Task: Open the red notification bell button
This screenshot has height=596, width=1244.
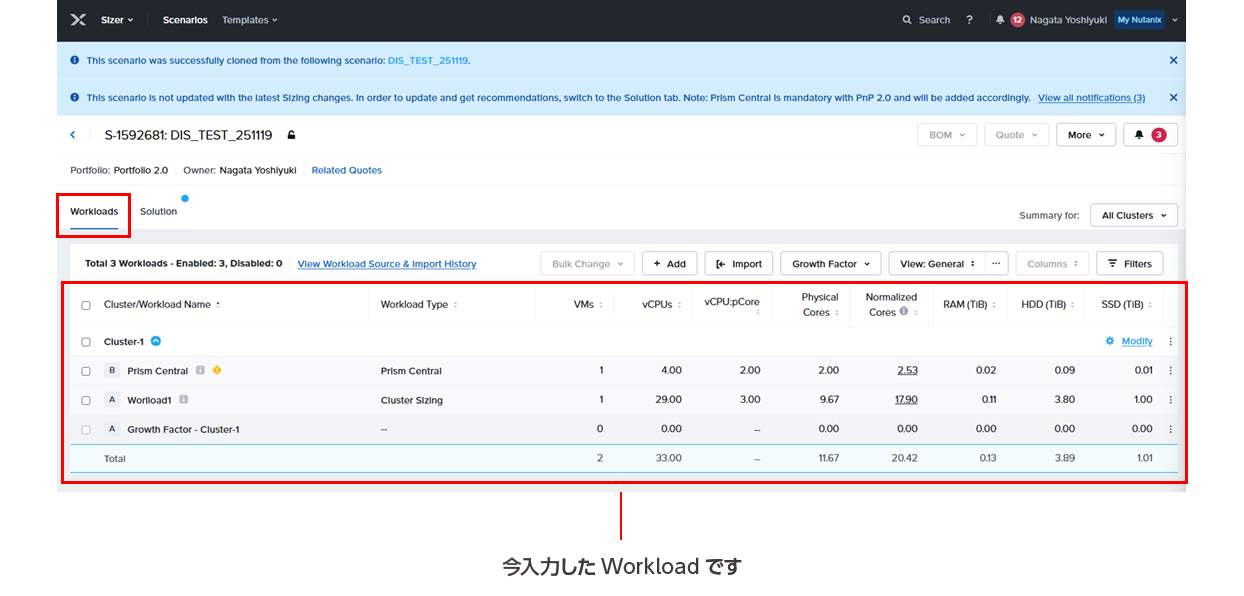Action: [x=1150, y=135]
